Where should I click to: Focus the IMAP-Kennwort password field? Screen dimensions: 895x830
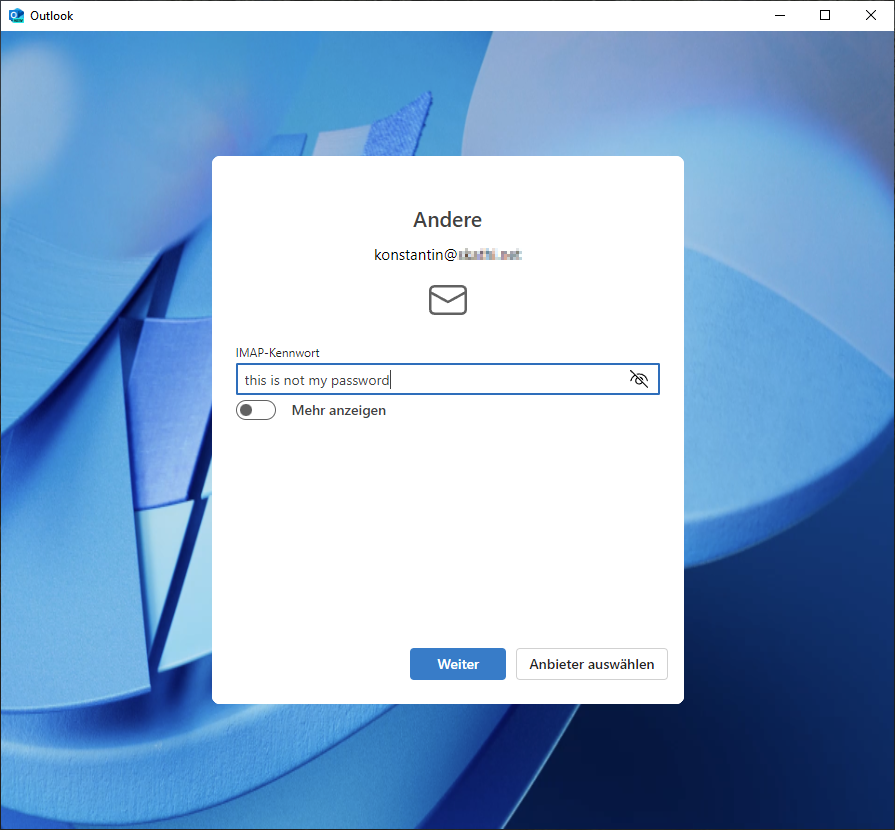500,380
